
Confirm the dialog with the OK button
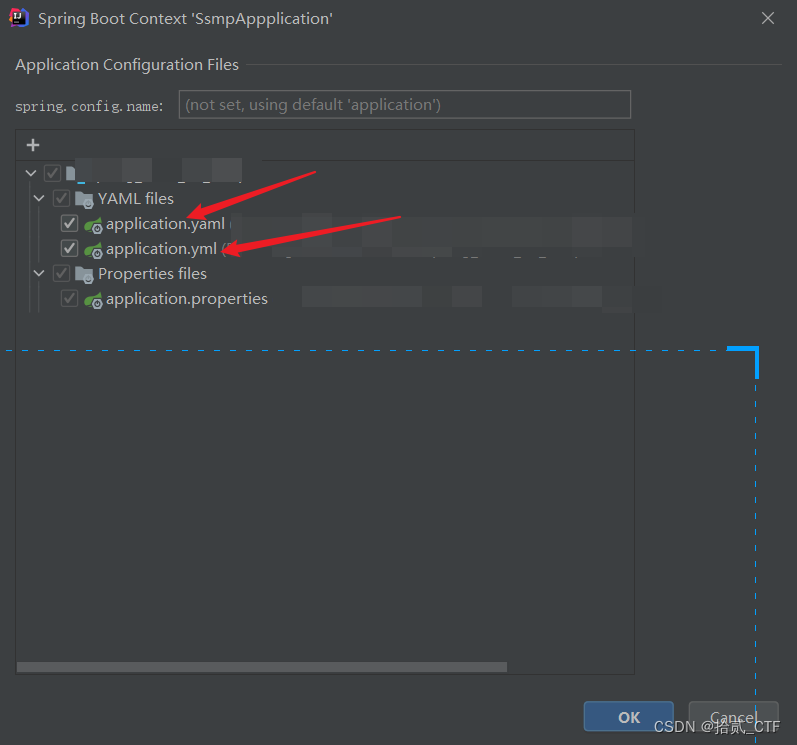coord(629,717)
